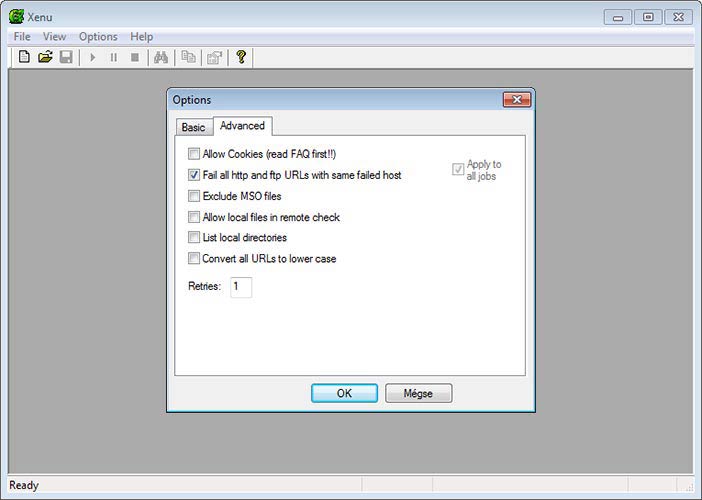Click the yellow question mark Help icon

tap(241, 58)
